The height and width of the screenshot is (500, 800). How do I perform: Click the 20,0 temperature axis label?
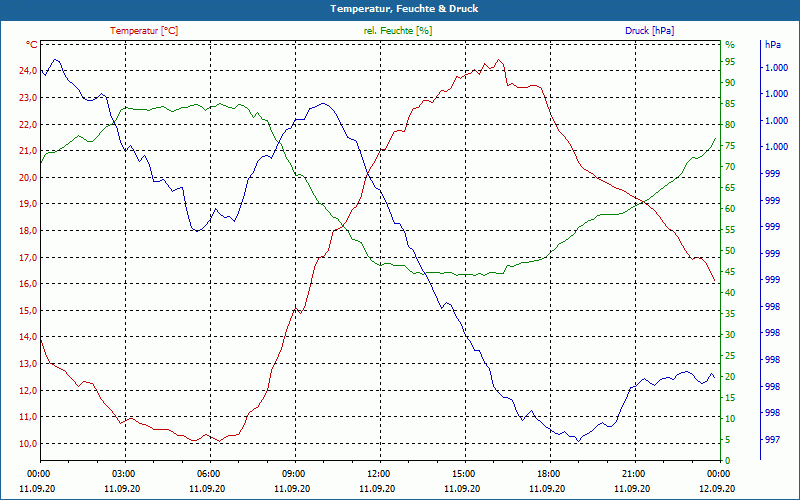(x=28, y=178)
